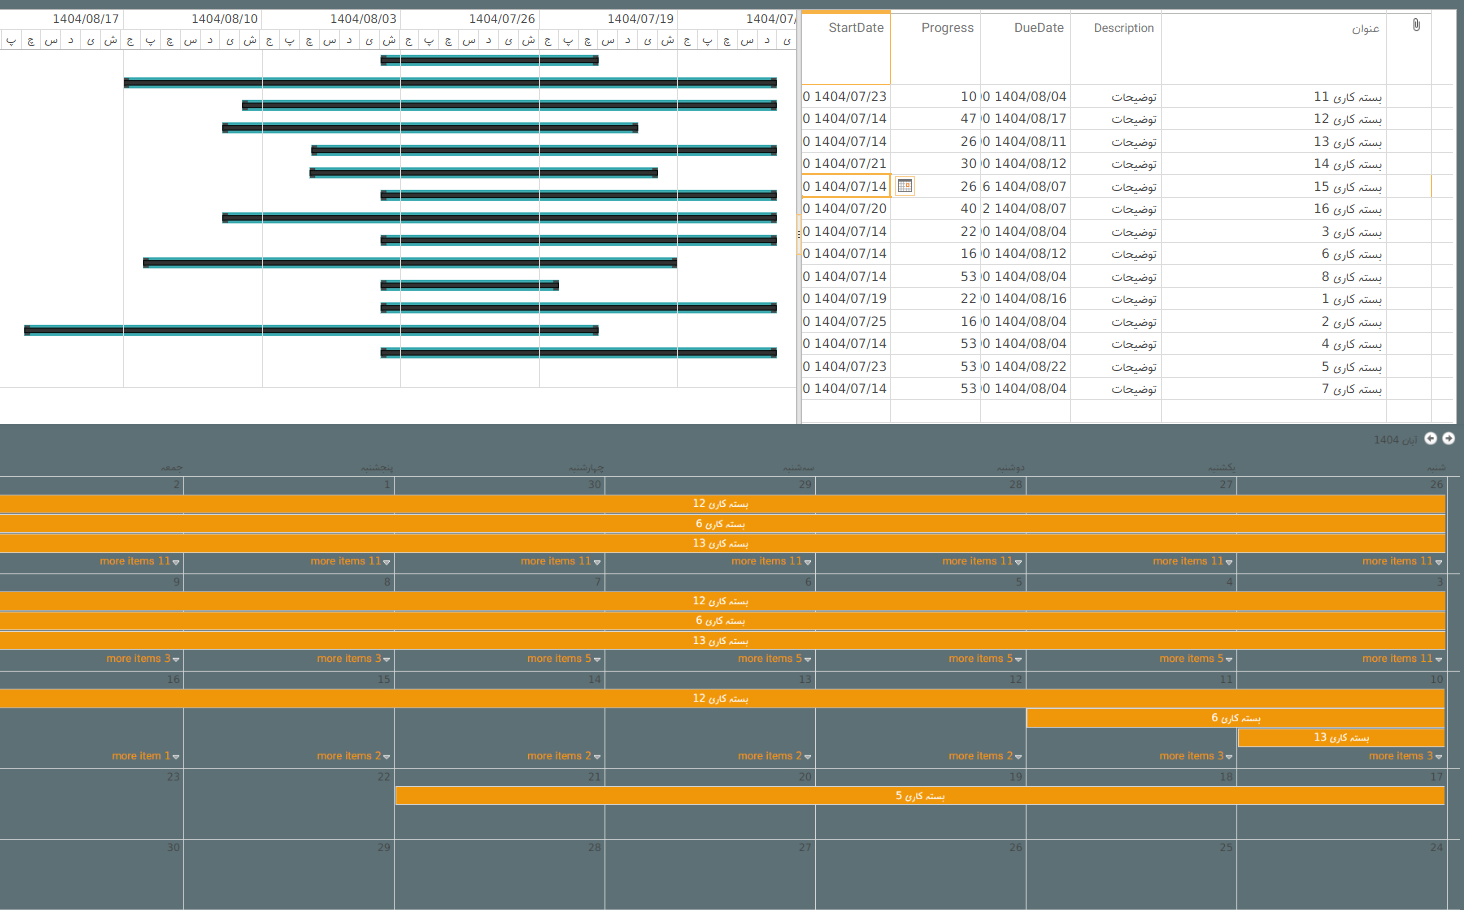
Task: Click the StartDate field of بسته کاری 15
Action: coord(845,187)
